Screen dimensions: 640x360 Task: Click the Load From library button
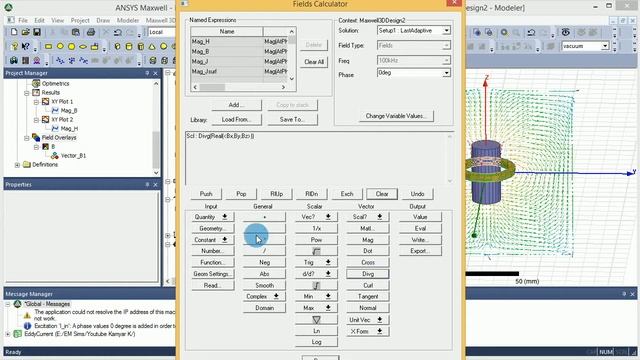pos(236,120)
